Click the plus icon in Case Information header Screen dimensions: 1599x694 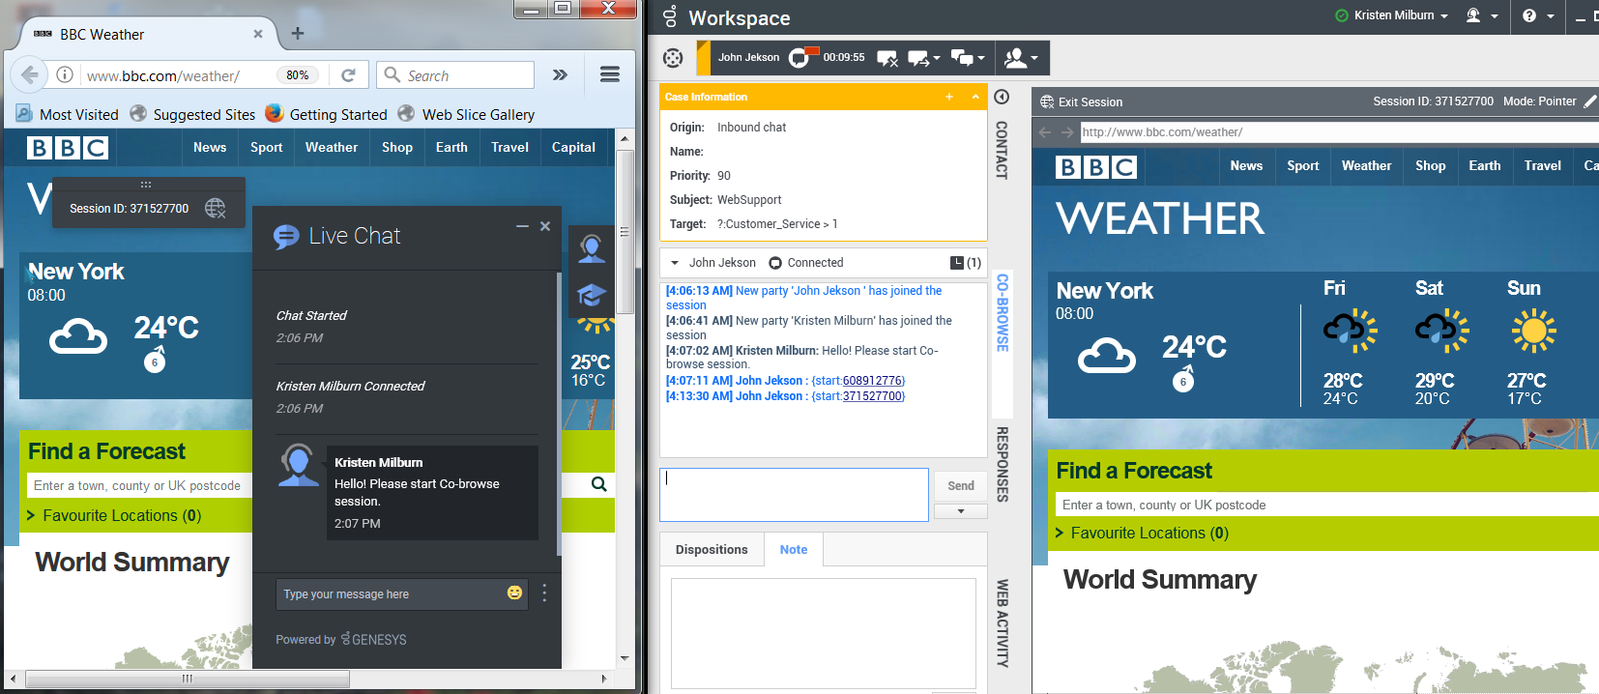coord(949,97)
